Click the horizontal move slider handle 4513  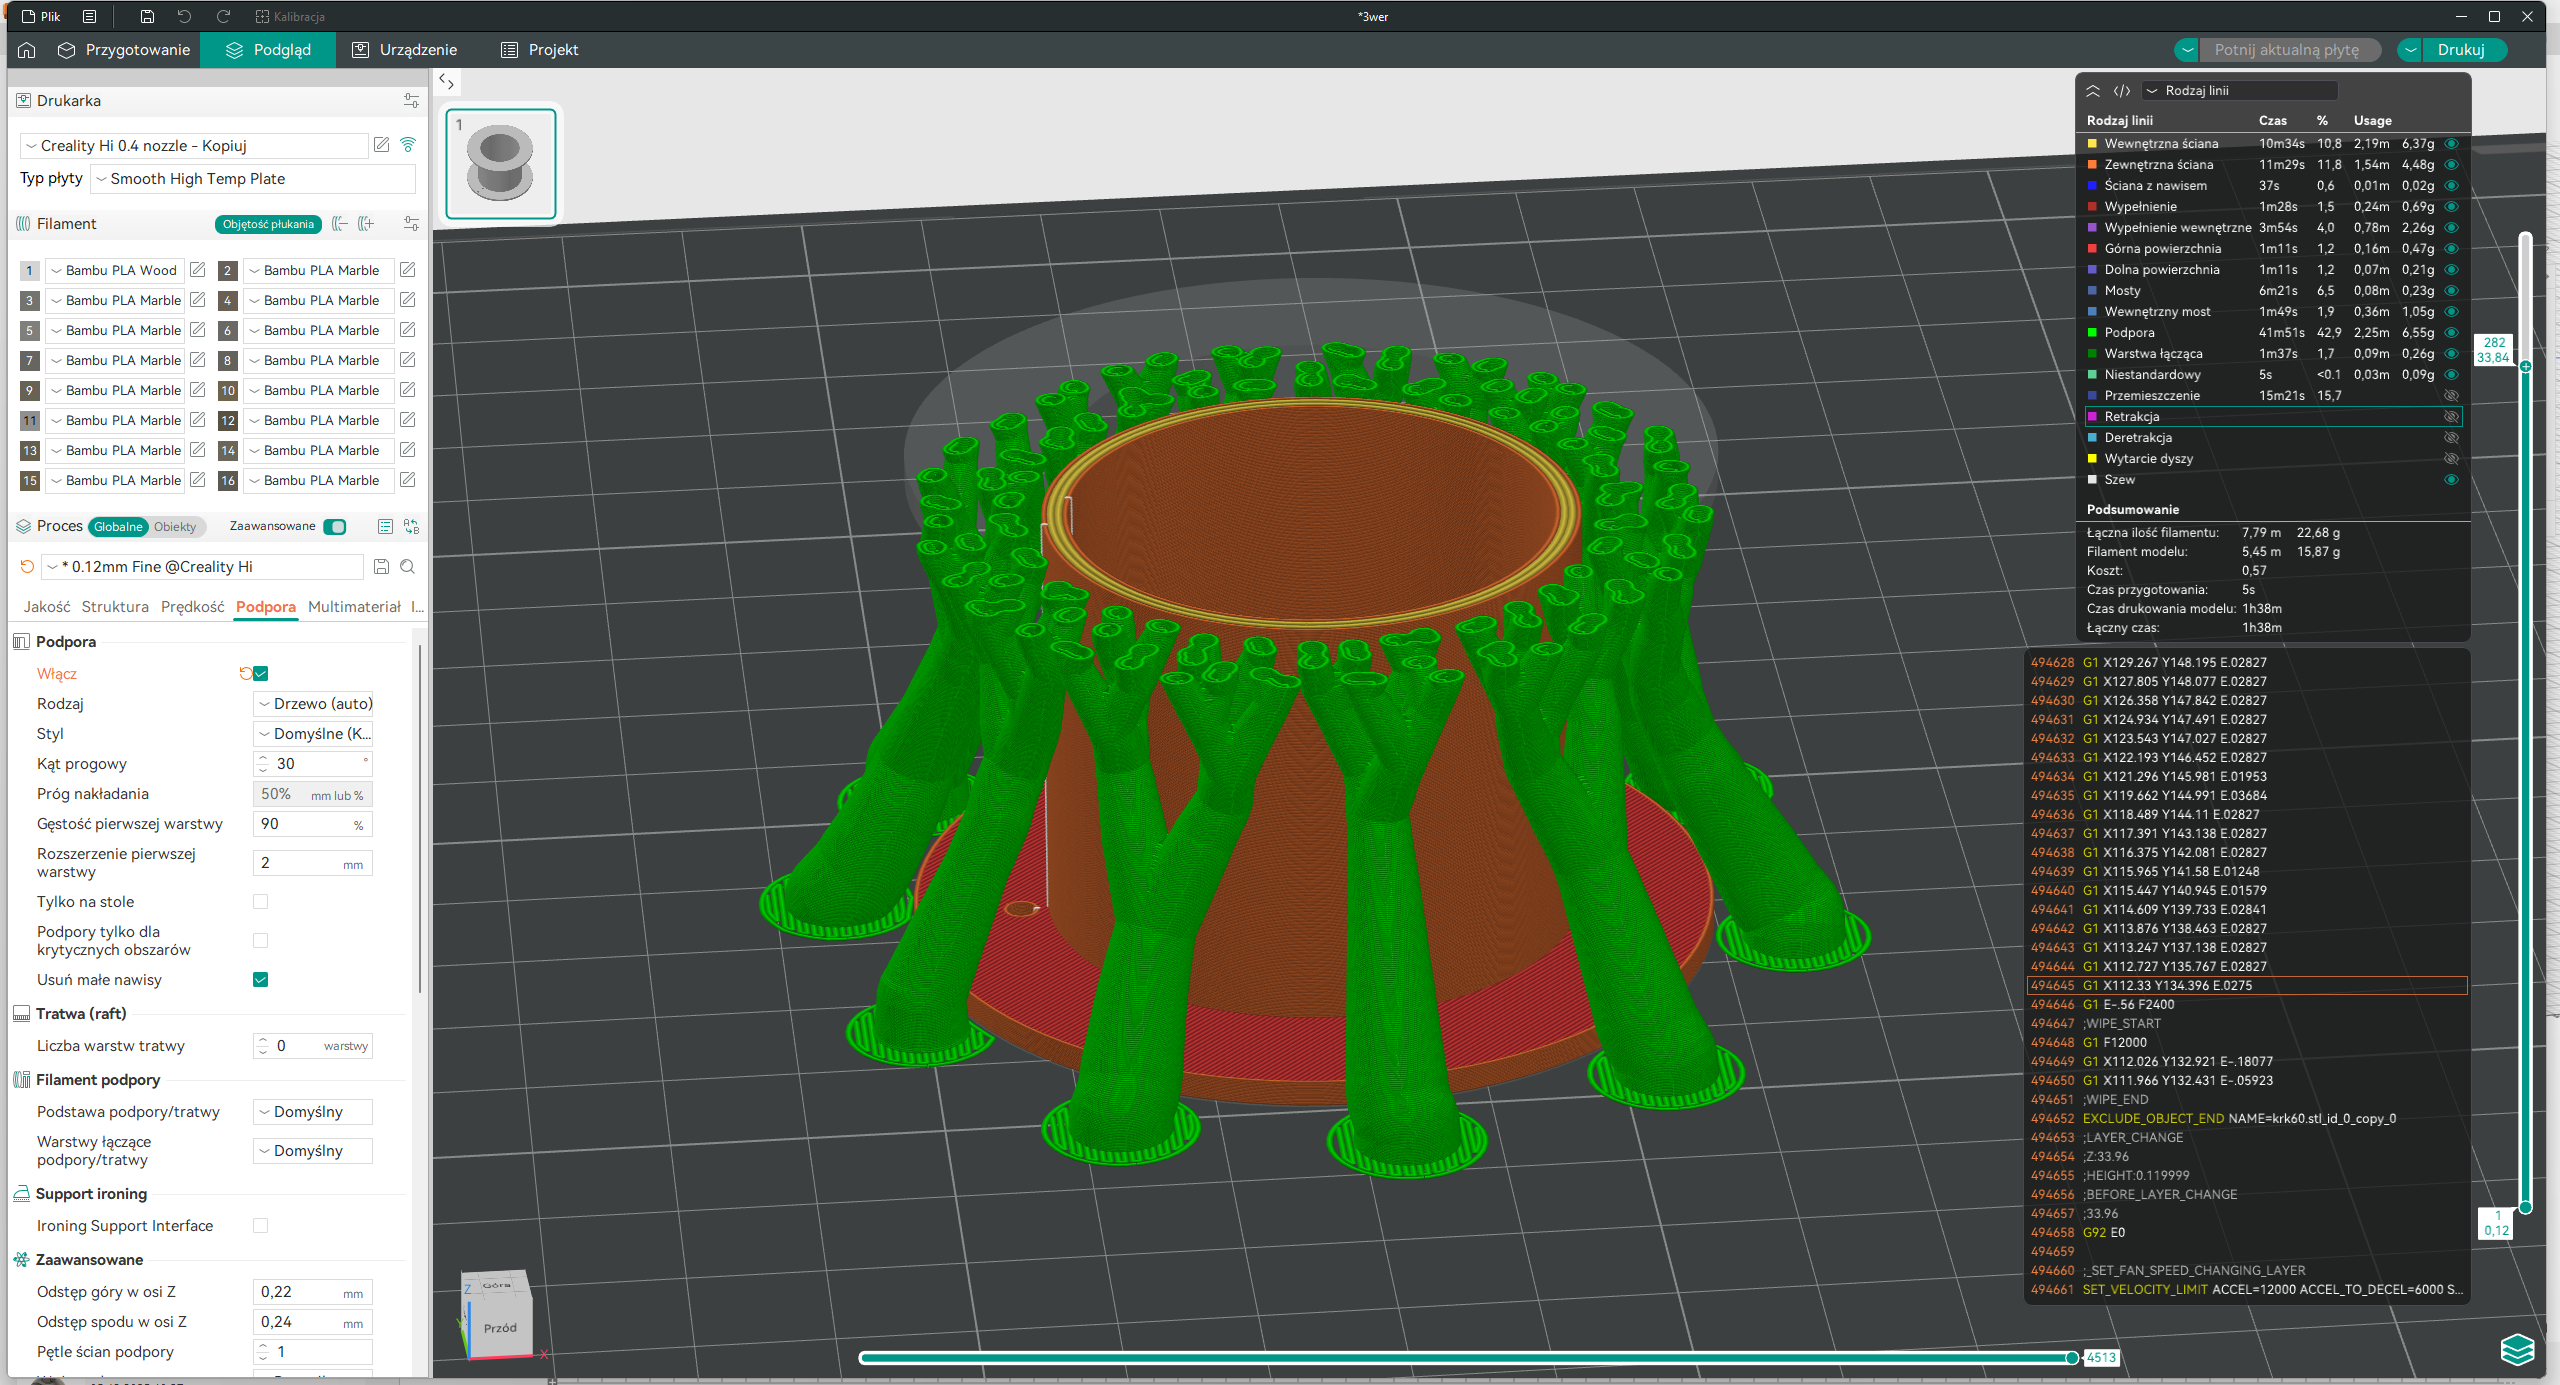point(2072,1357)
